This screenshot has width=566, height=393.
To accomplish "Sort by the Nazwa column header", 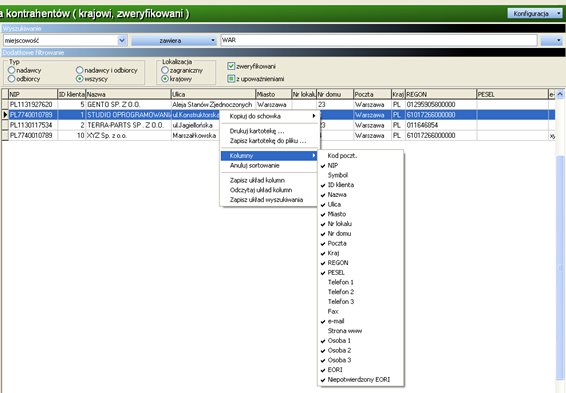I will coord(128,94).
